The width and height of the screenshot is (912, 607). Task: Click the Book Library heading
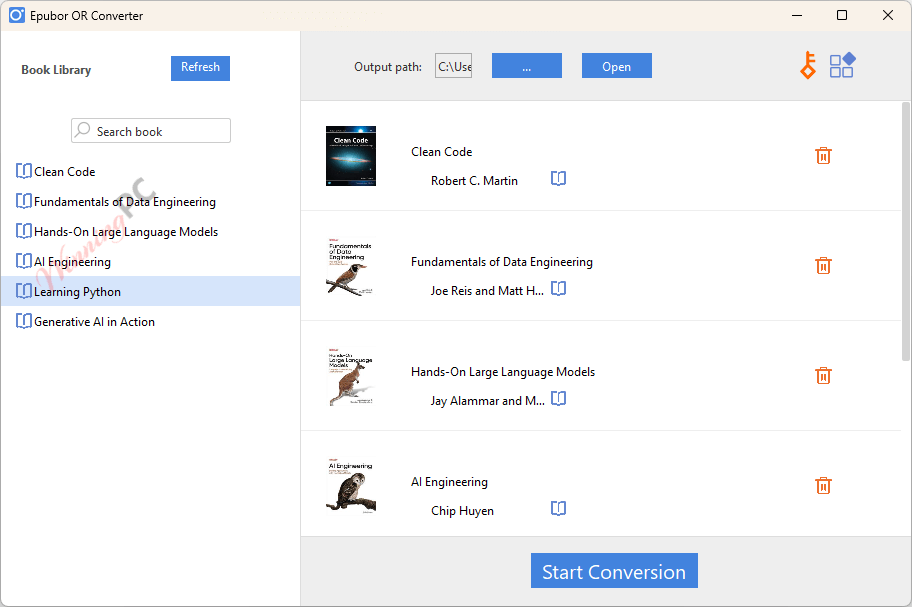[x=56, y=70]
